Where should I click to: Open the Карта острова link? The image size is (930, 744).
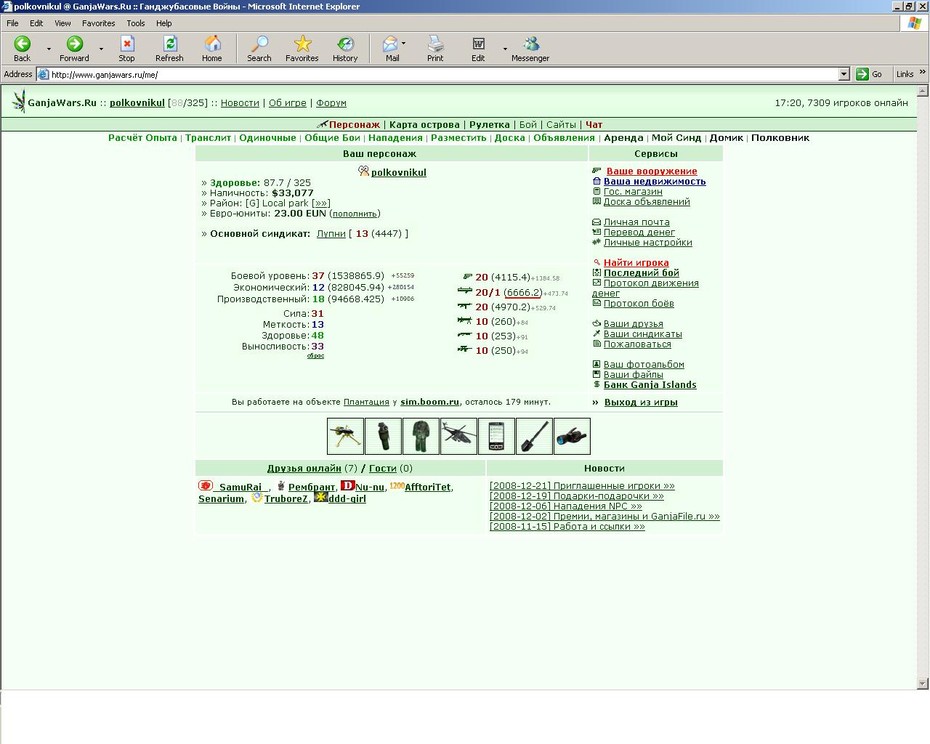pos(424,125)
